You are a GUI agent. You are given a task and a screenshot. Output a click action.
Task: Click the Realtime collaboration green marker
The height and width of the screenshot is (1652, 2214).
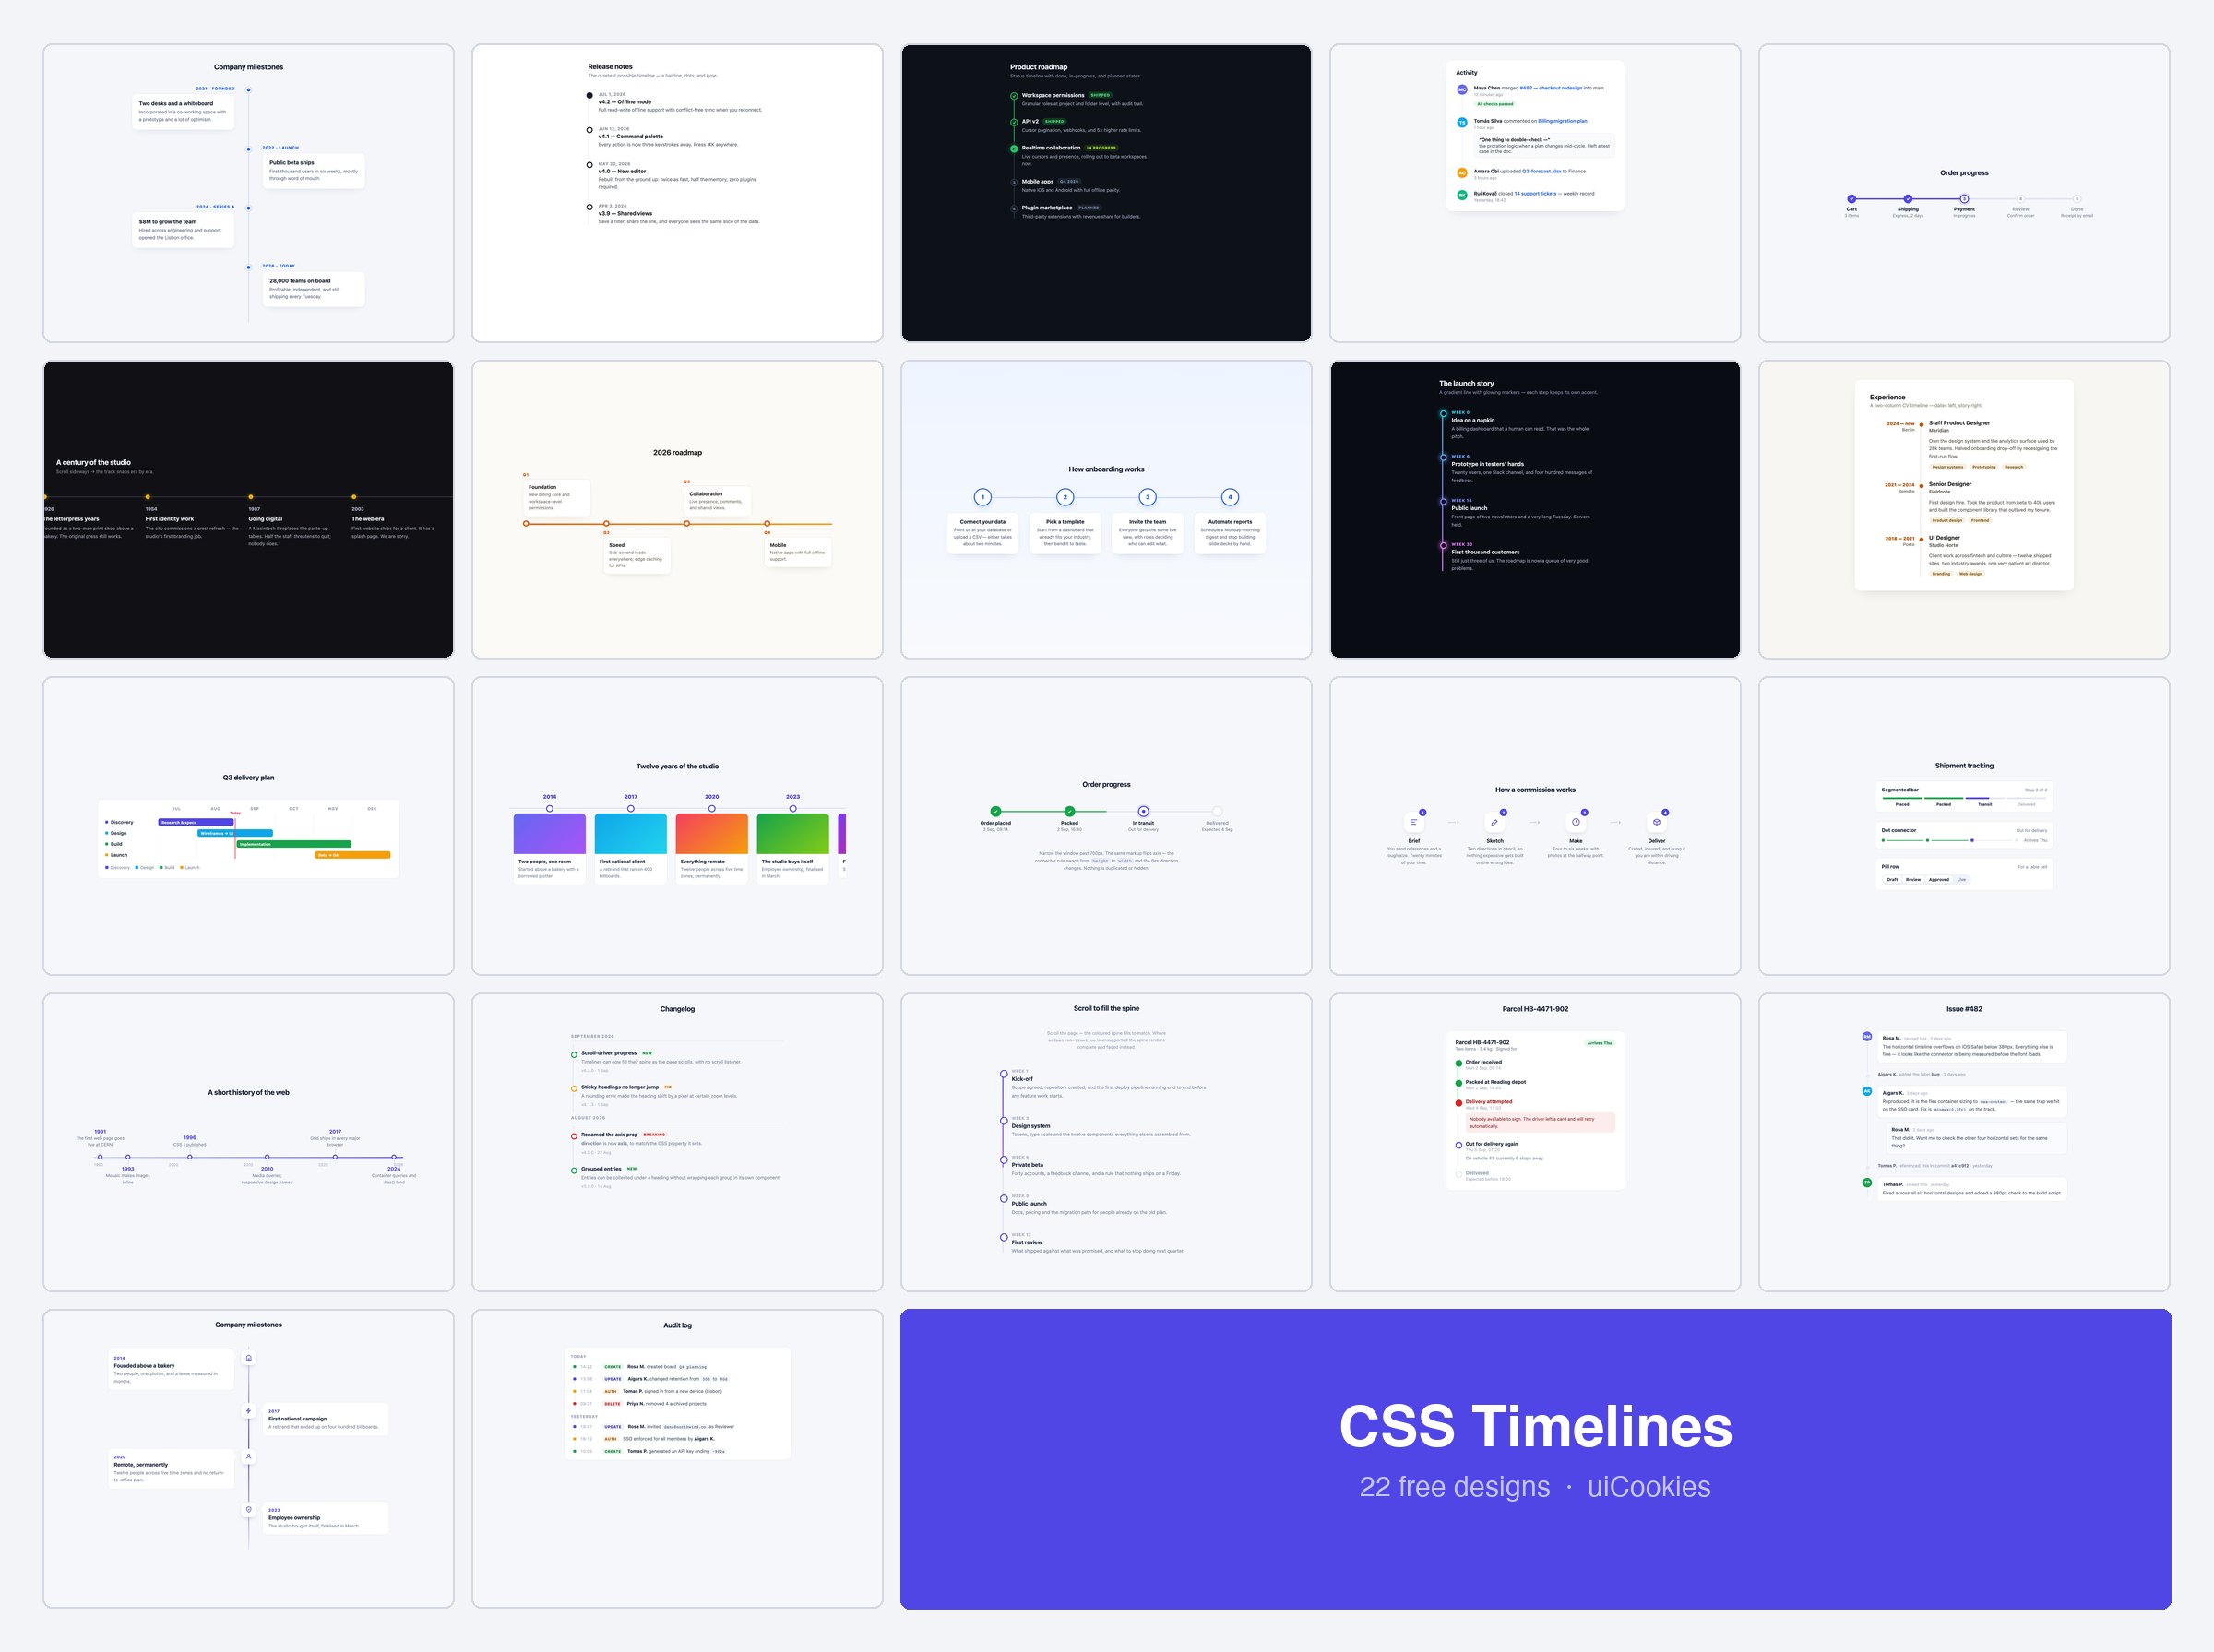pos(1014,148)
